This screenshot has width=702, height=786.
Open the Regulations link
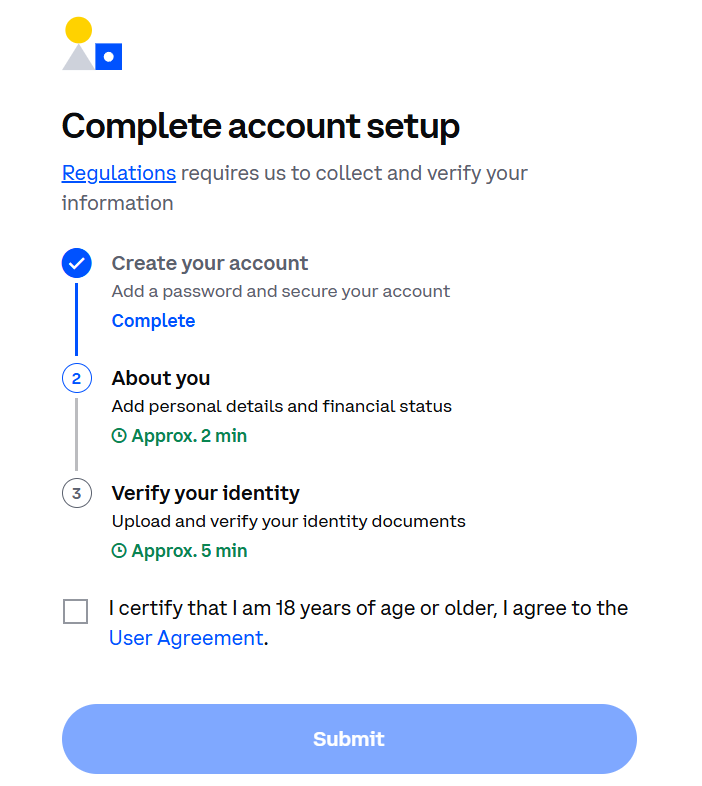(x=119, y=173)
